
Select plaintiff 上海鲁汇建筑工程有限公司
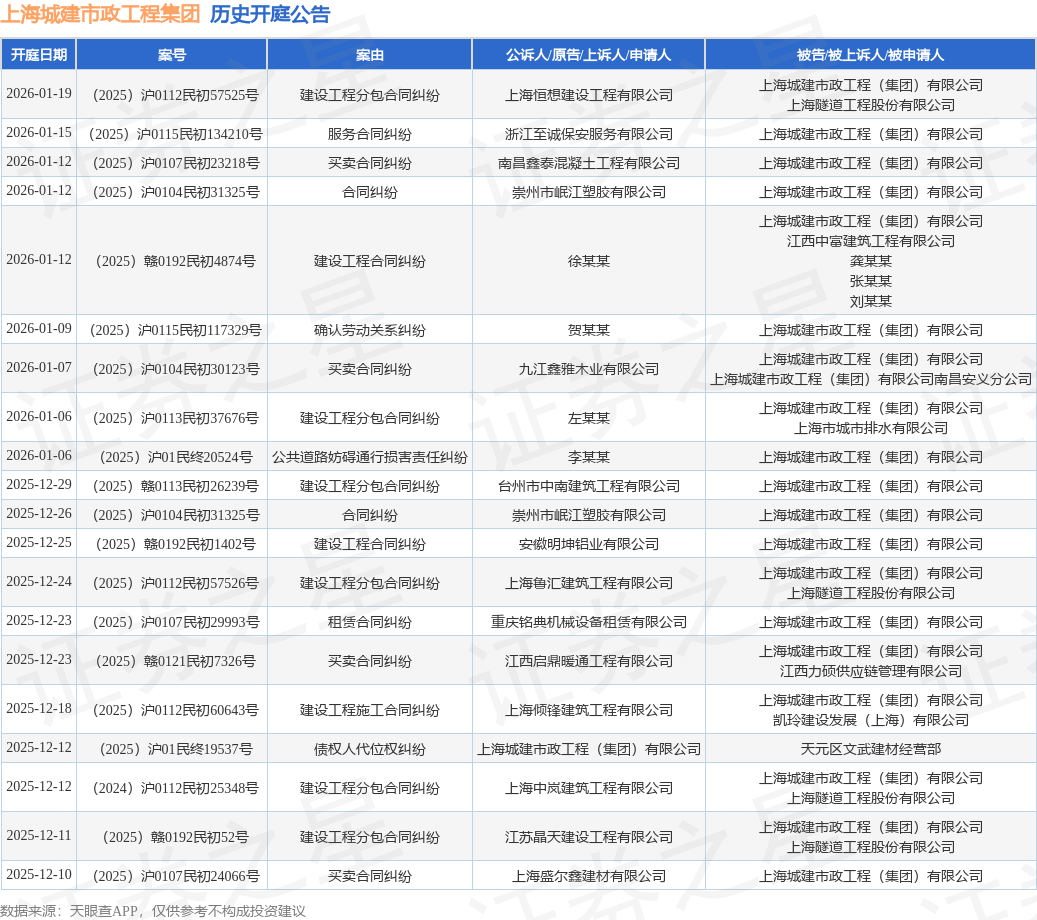coord(588,583)
